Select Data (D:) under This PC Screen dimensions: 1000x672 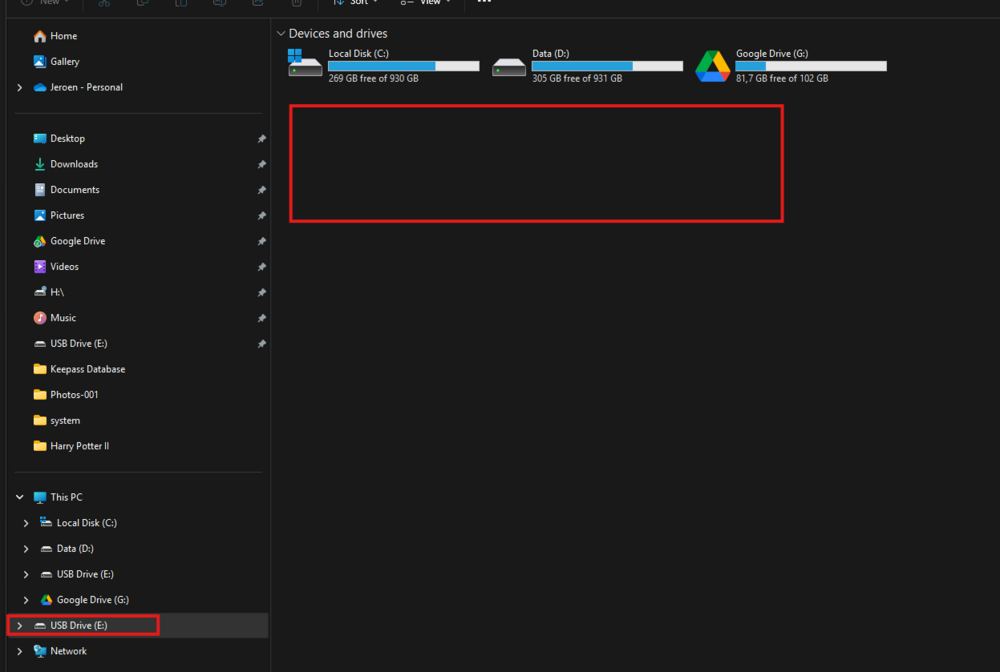(67, 548)
